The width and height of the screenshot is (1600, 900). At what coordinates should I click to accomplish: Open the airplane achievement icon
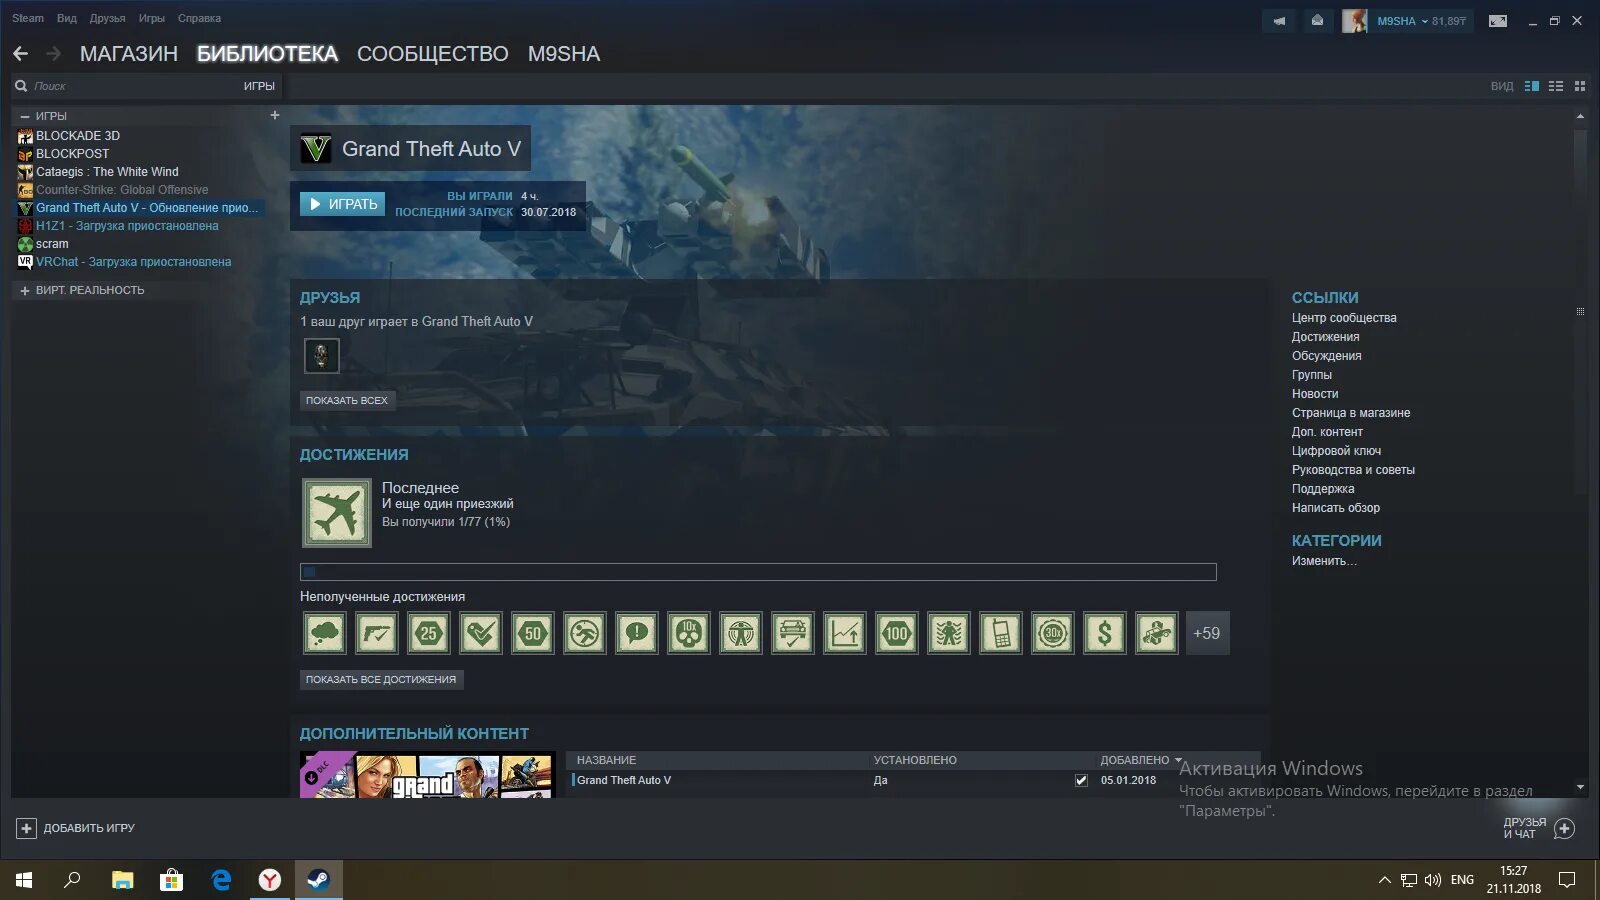(x=337, y=512)
